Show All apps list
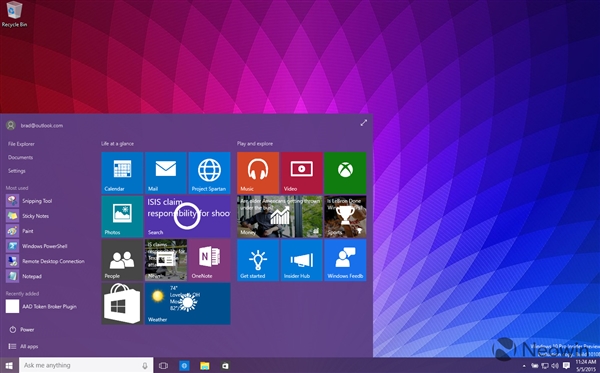The image size is (600, 373). coord(23,346)
